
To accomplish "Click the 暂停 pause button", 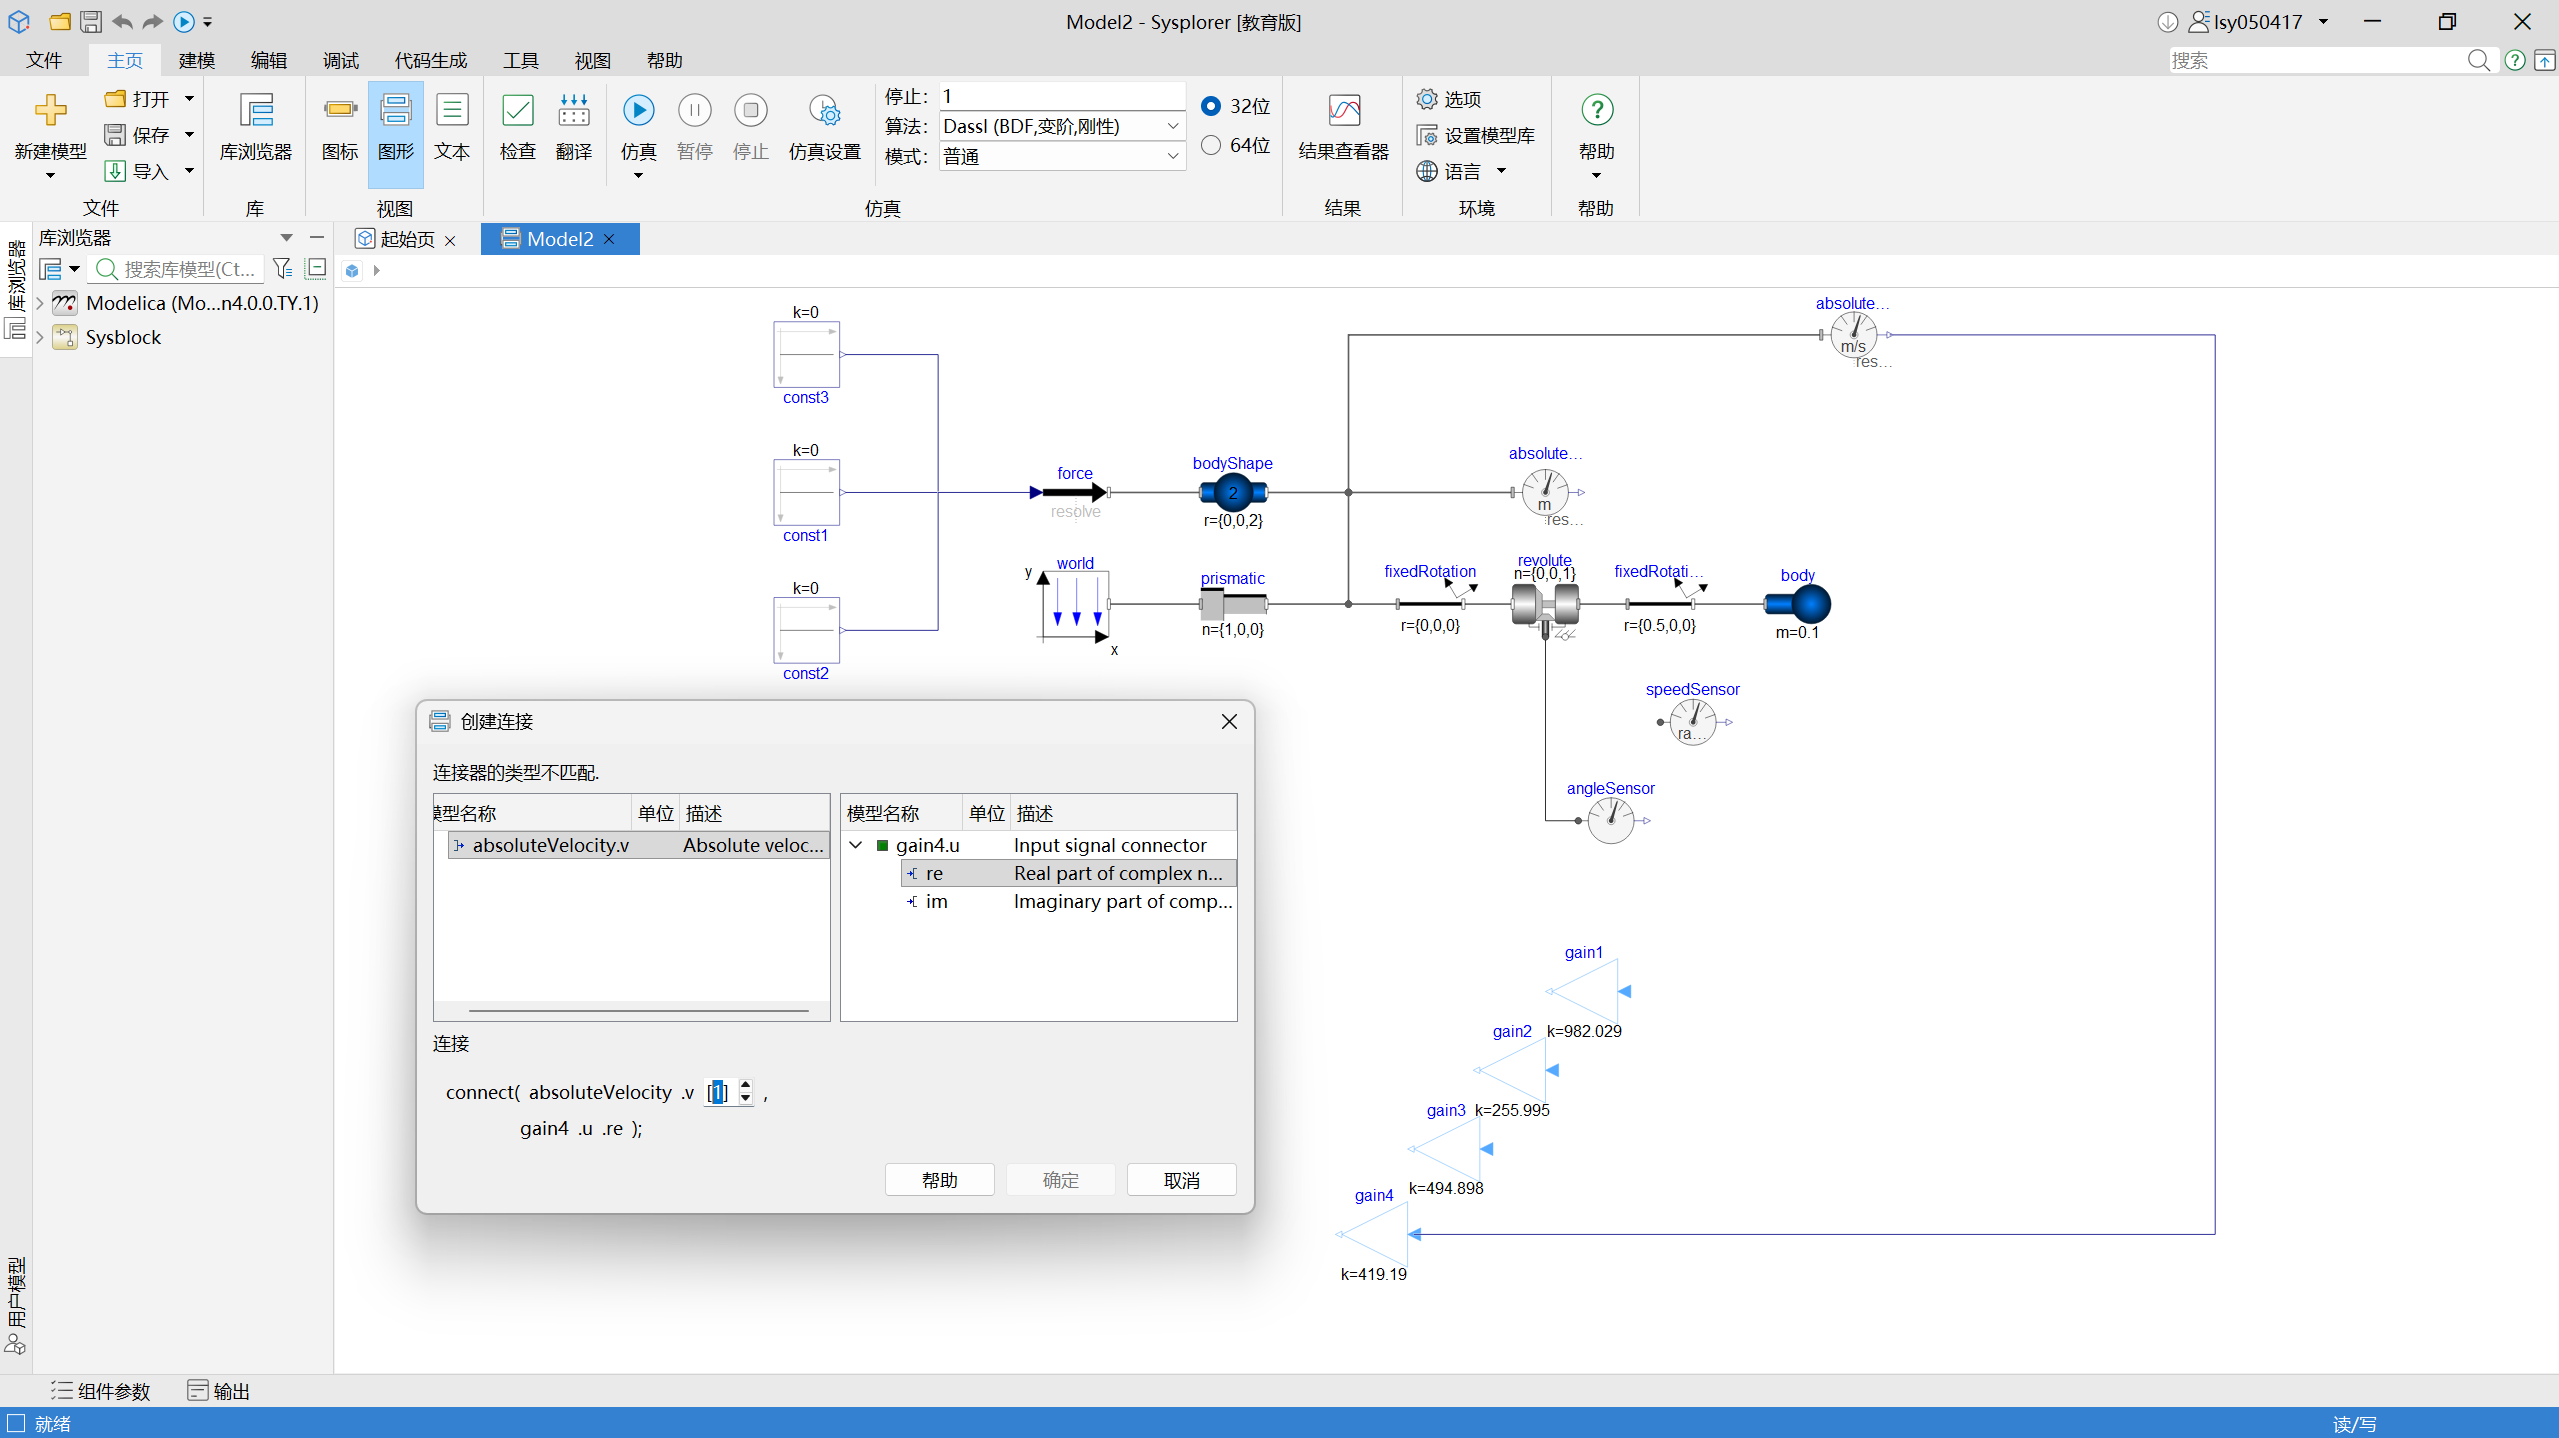I will point(695,127).
